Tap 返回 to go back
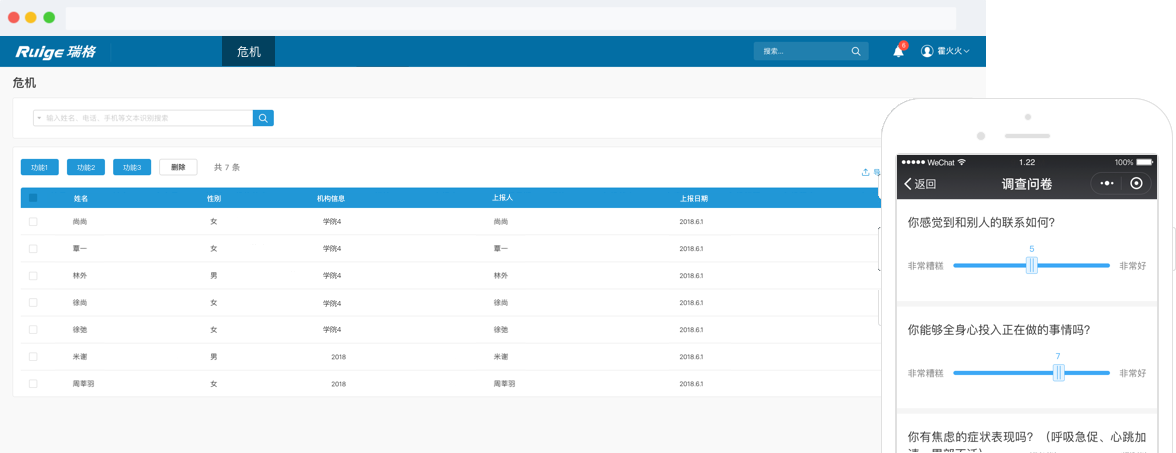The height and width of the screenshot is (453, 1176). [920, 184]
